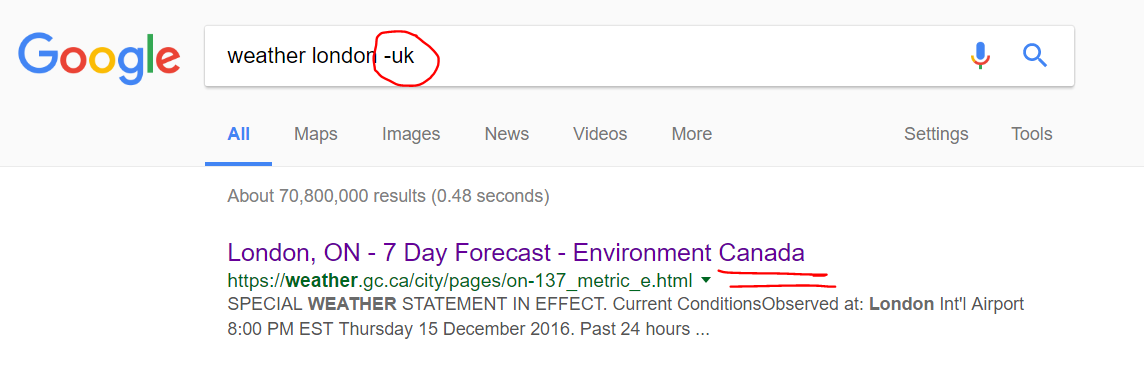Open the Images tab
Screen dimensions: 1144x366
point(411,134)
